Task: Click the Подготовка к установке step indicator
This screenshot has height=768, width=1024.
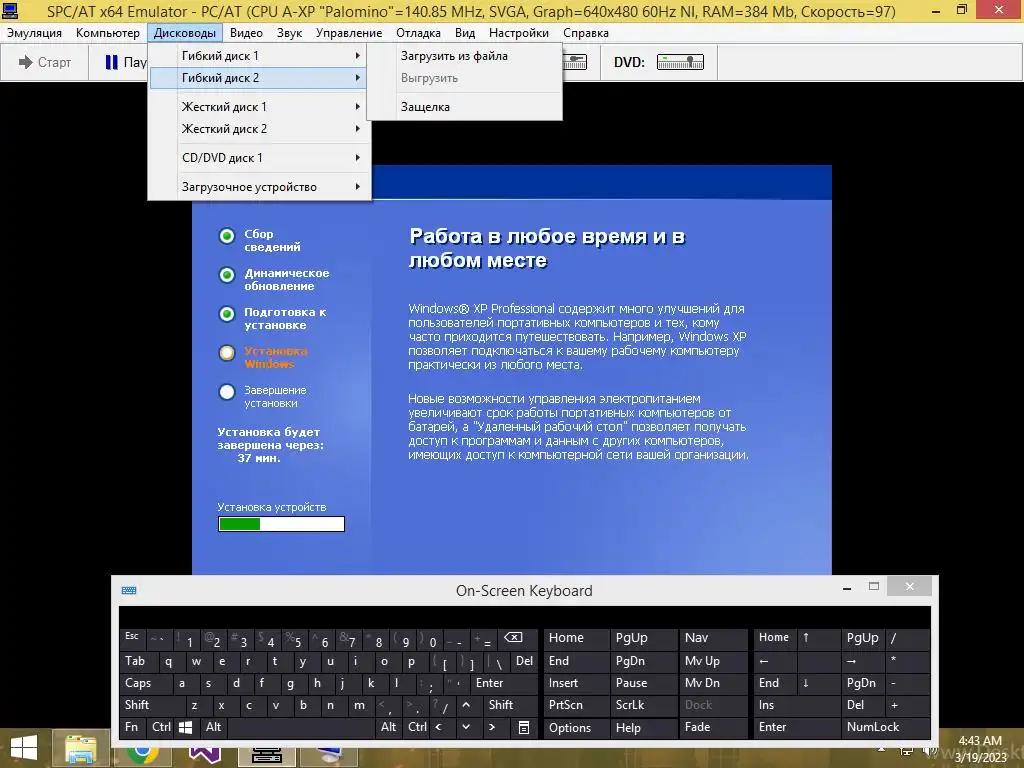Action: (x=227, y=314)
